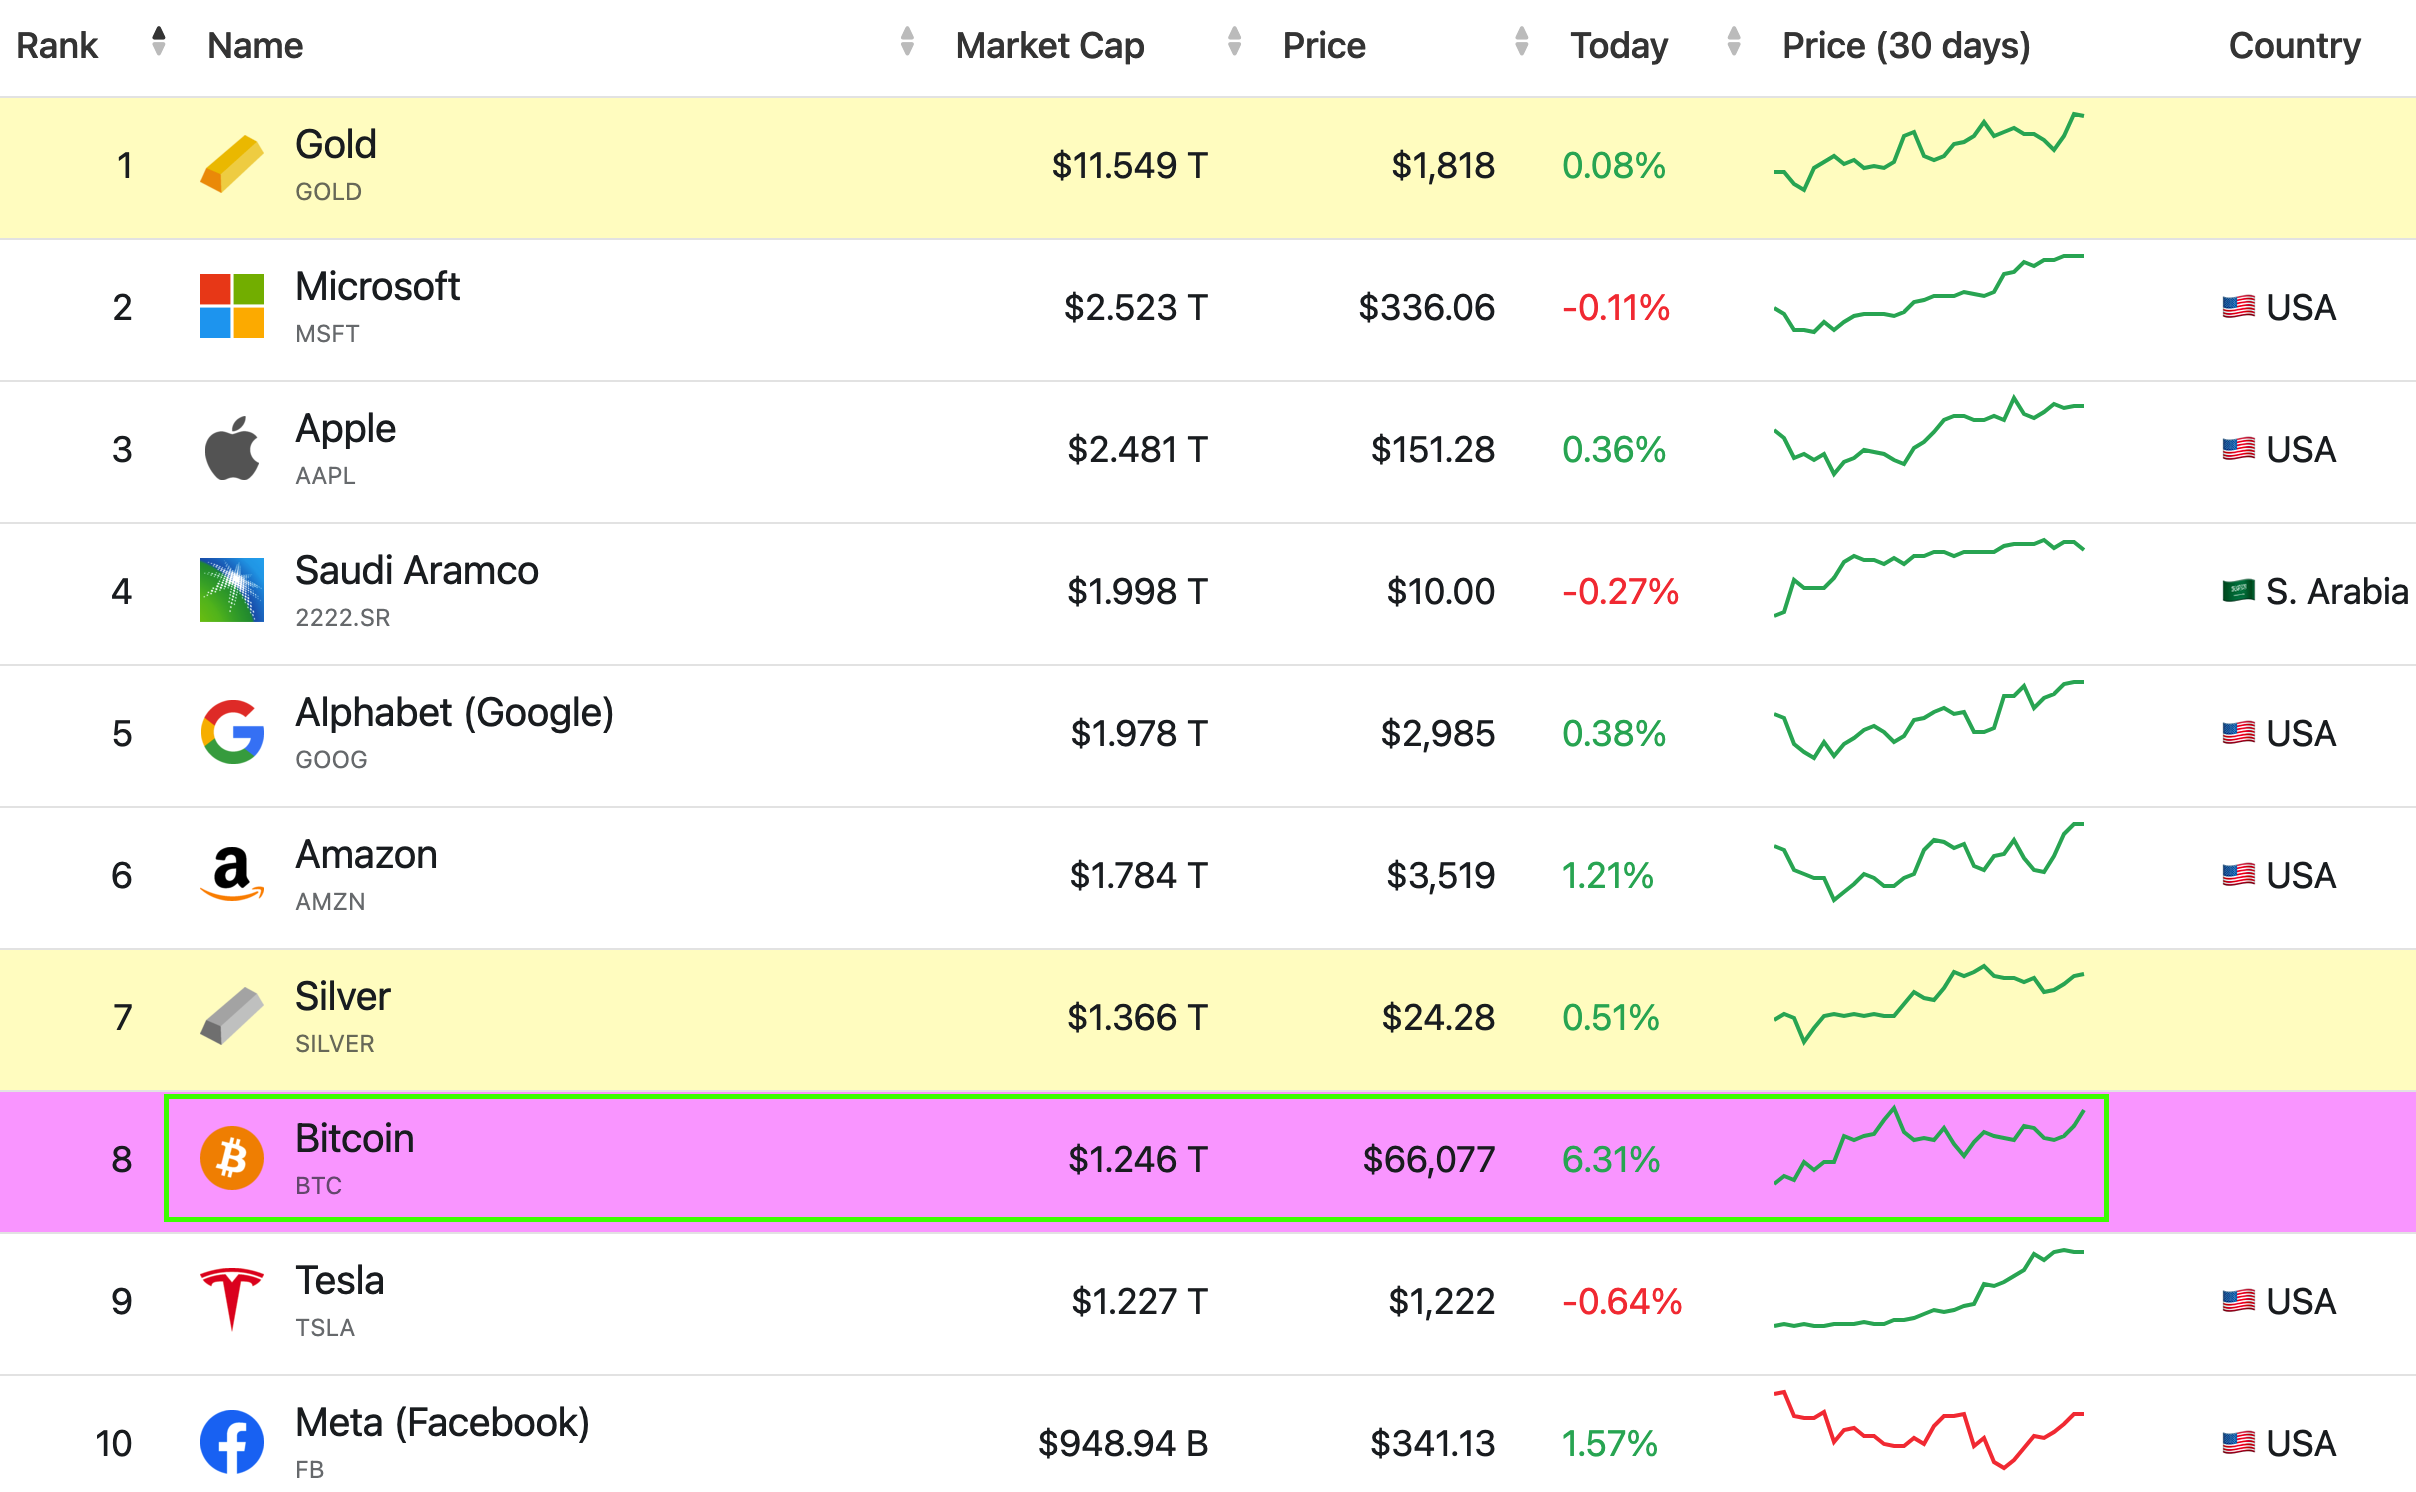Click the Alphabet (Google) logo
This screenshot has height=1492, width=2416.
point(231,733)
